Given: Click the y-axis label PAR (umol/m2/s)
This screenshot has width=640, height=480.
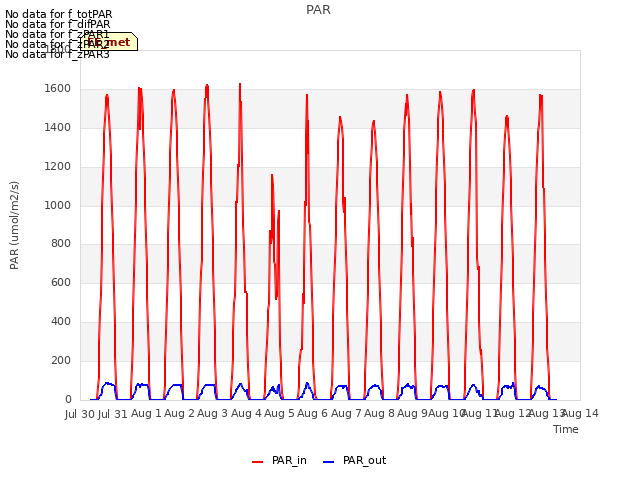Looking at the screenshot, I should point(14,225).
